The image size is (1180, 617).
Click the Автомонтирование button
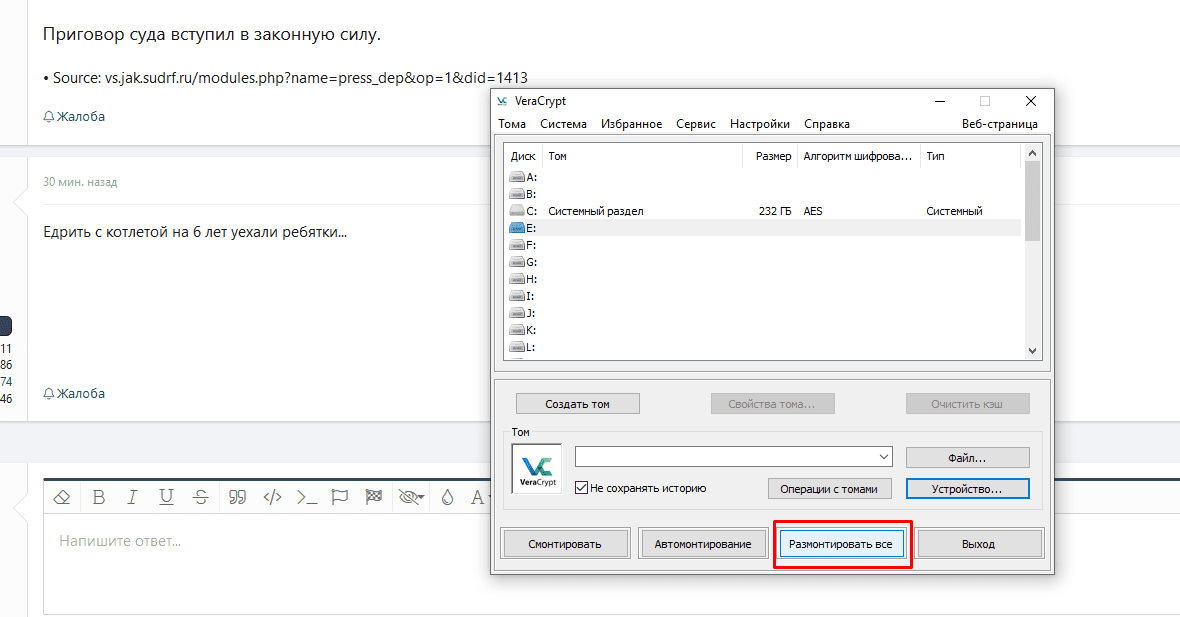pyautogui.click(x=702, y=544)
